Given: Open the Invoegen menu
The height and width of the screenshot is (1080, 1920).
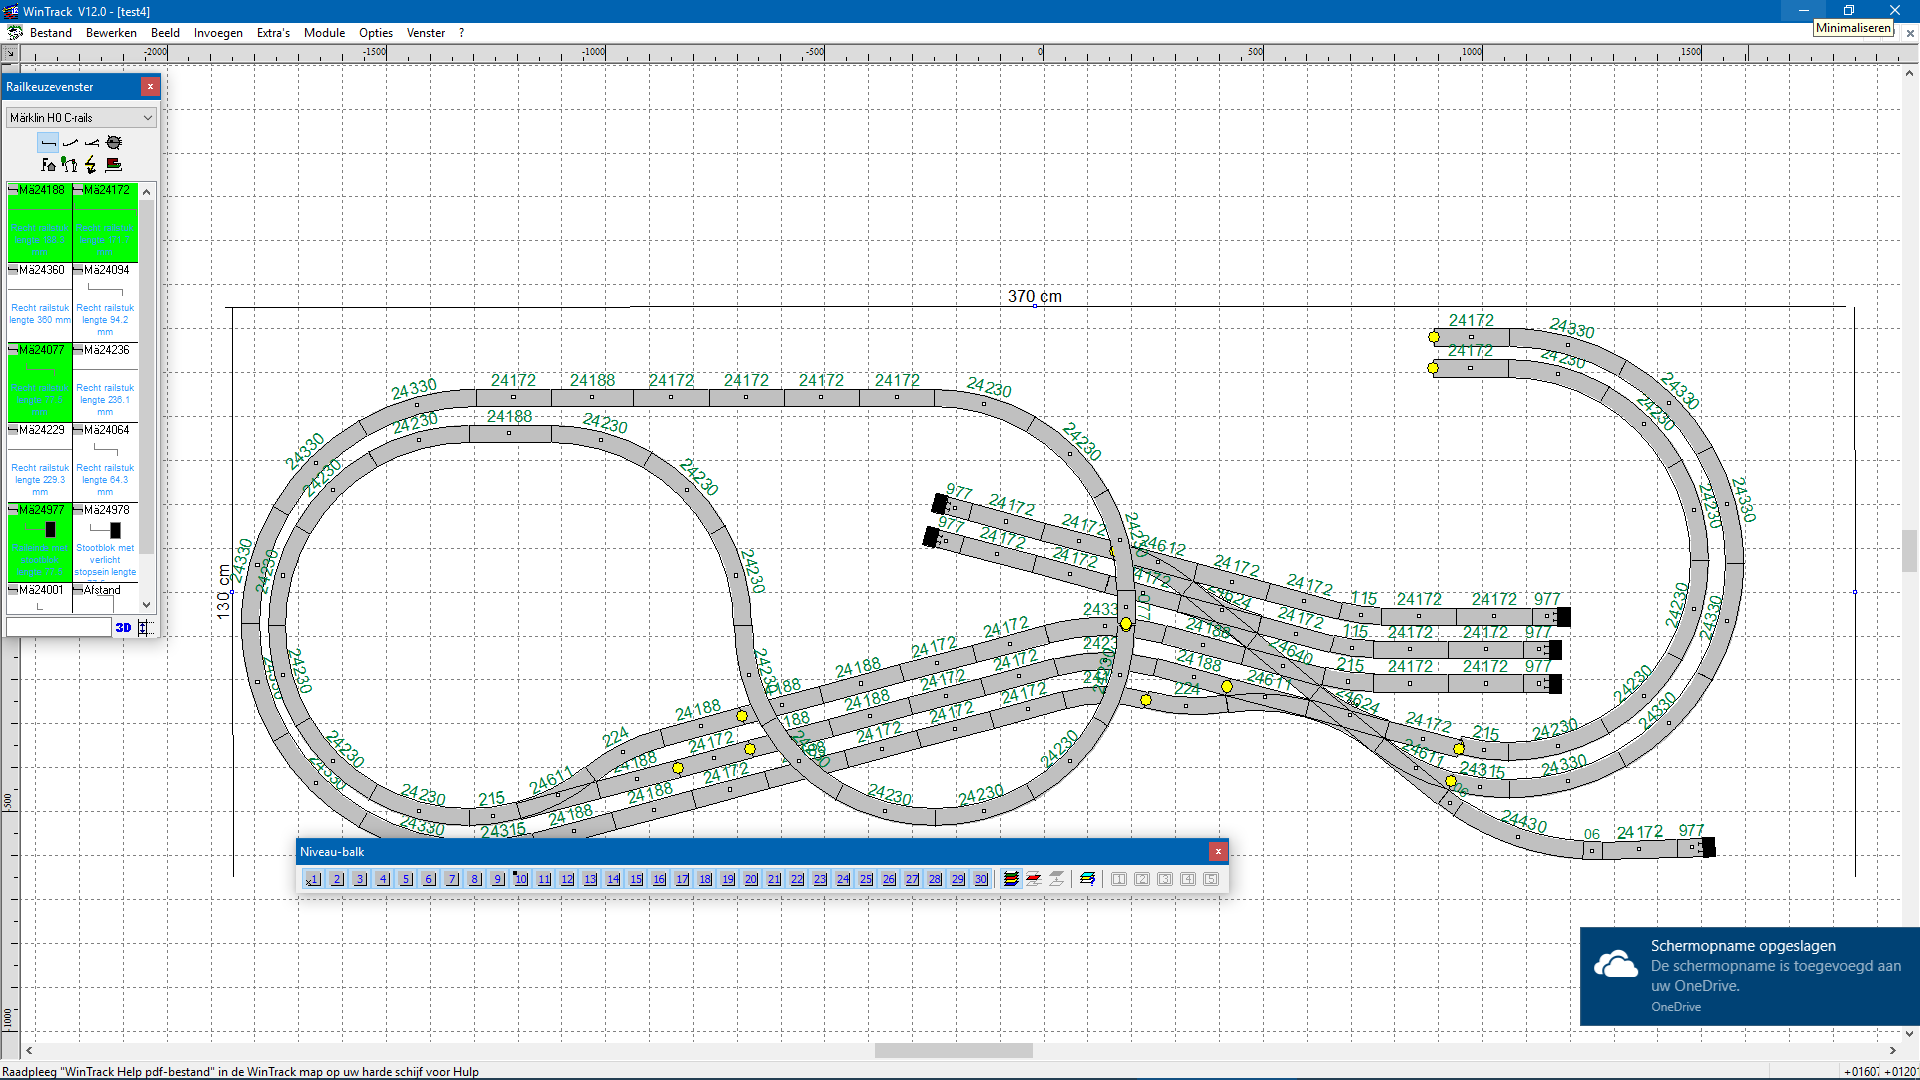Looking at the screenshot, I should pyautogui.click(x=218, y=33).
